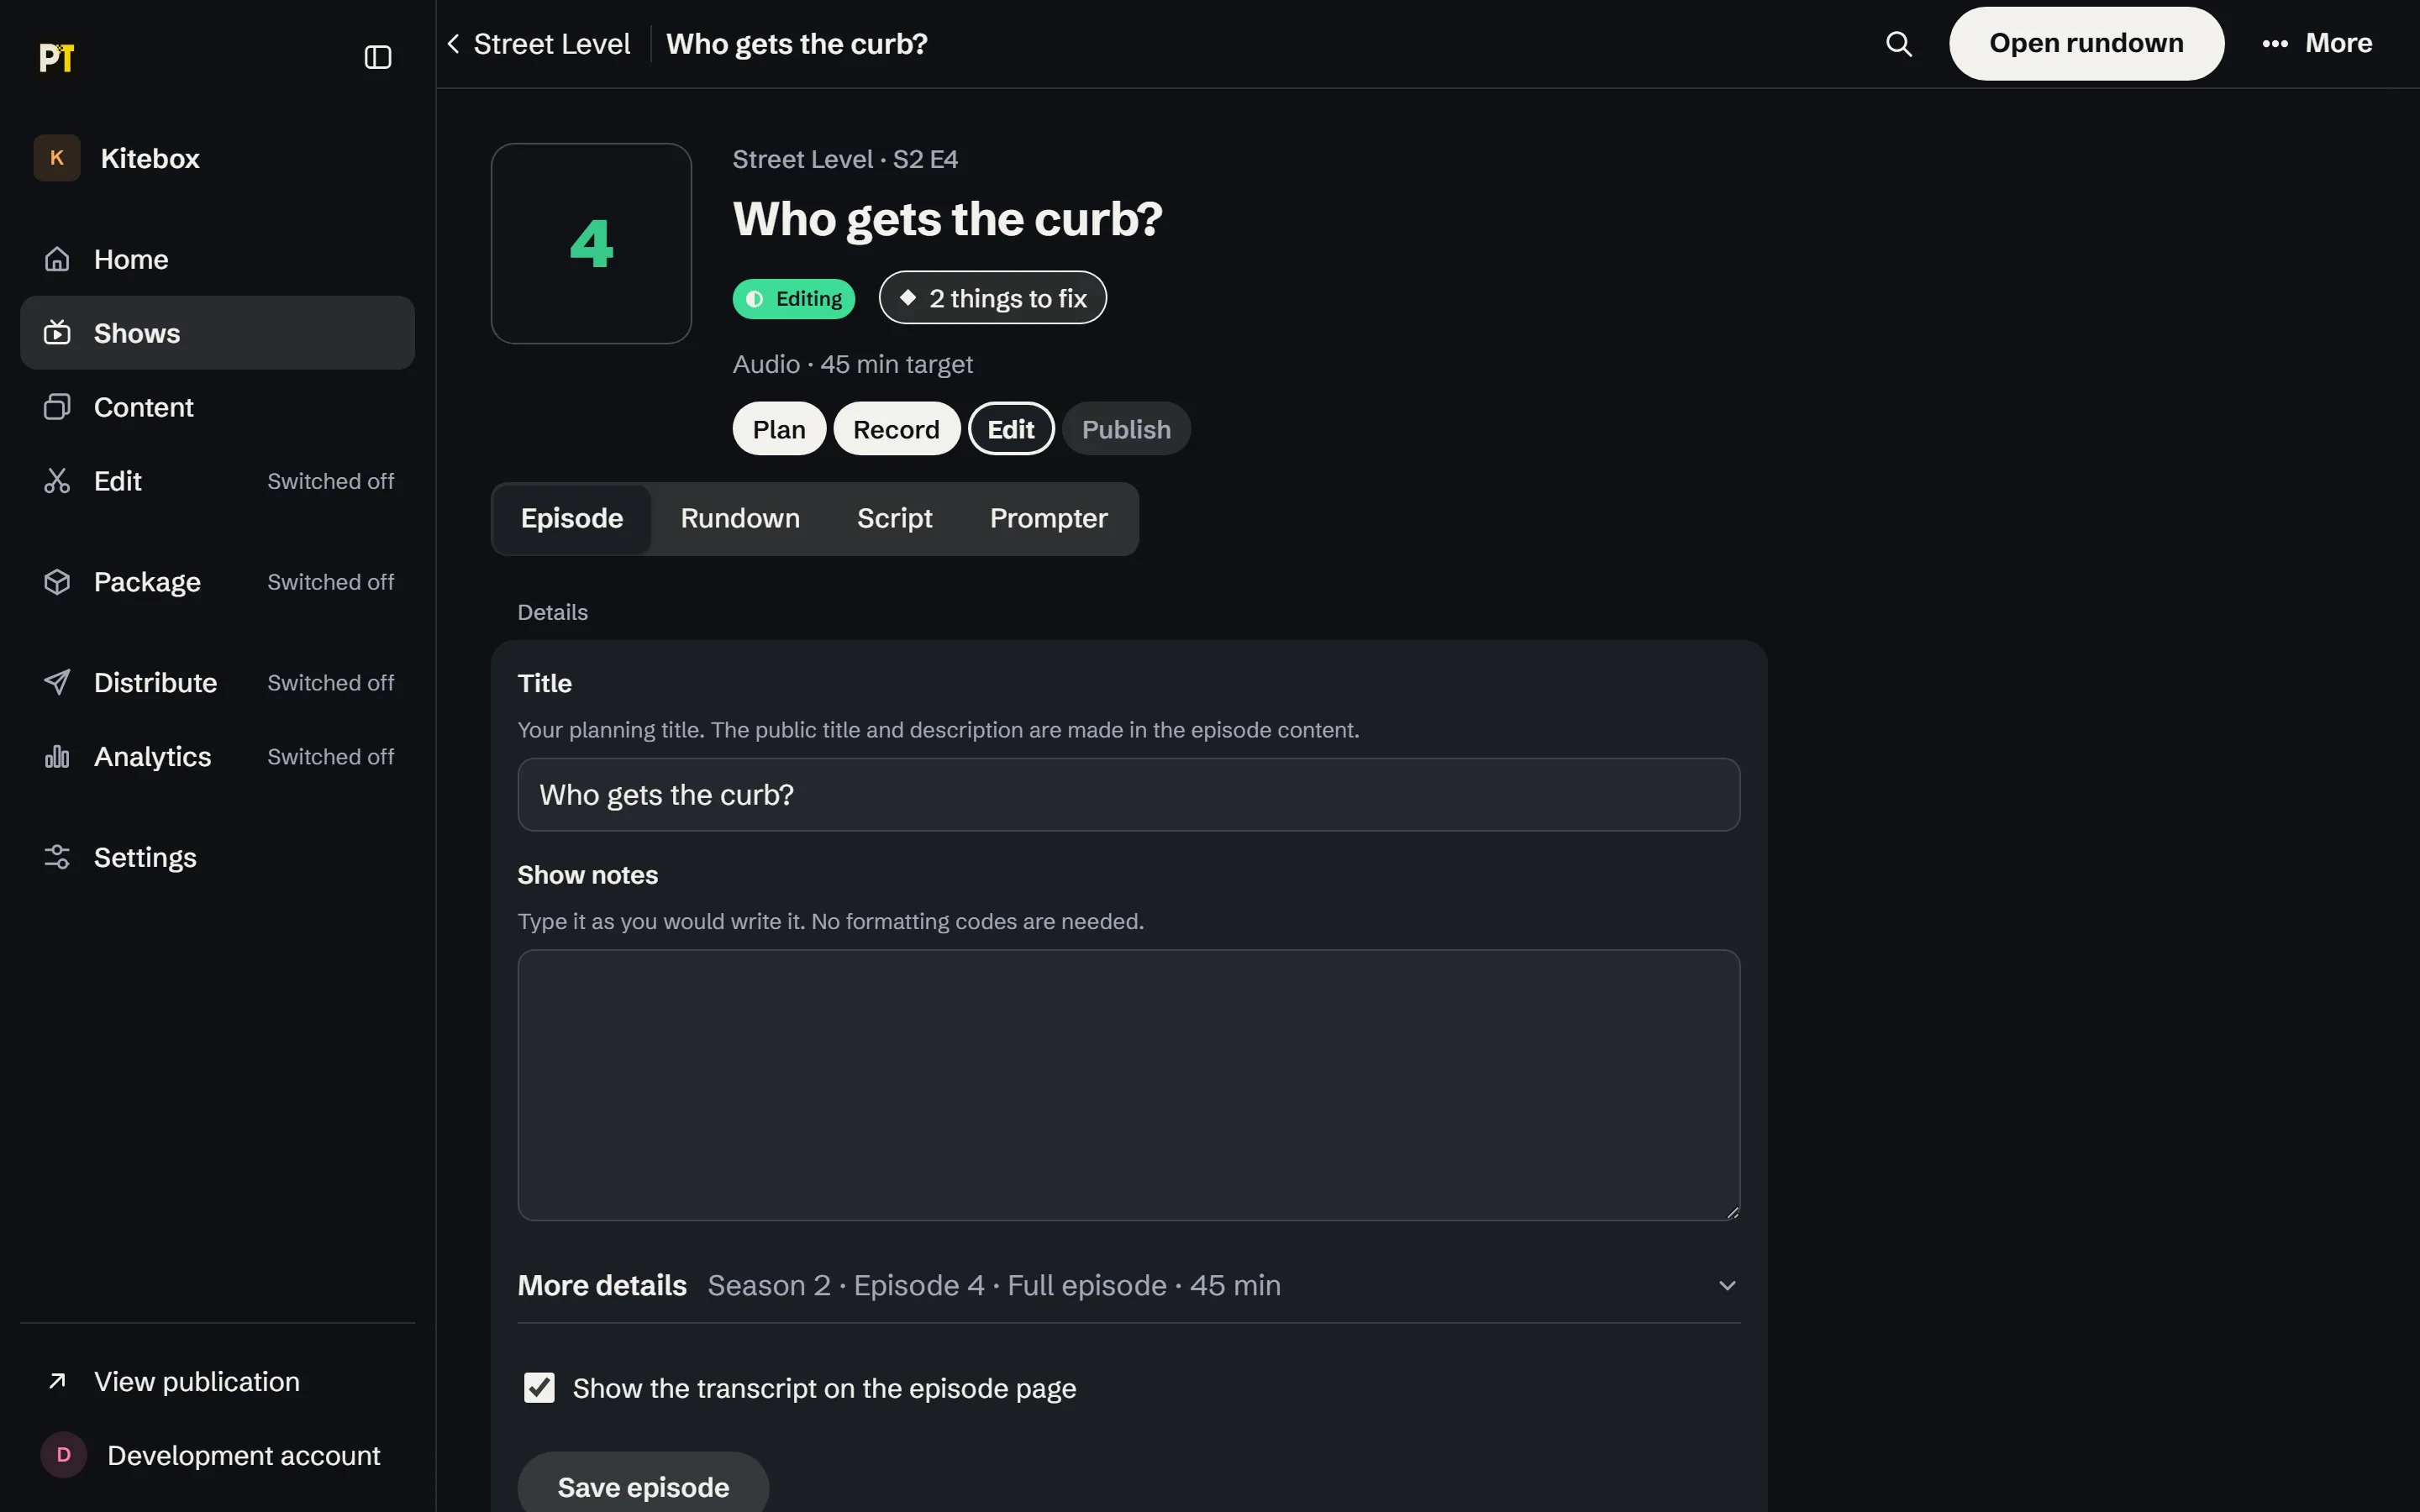Screen dimensions: 2420x1512
Task: Click the View publication link
Action: pos(217,1382)
